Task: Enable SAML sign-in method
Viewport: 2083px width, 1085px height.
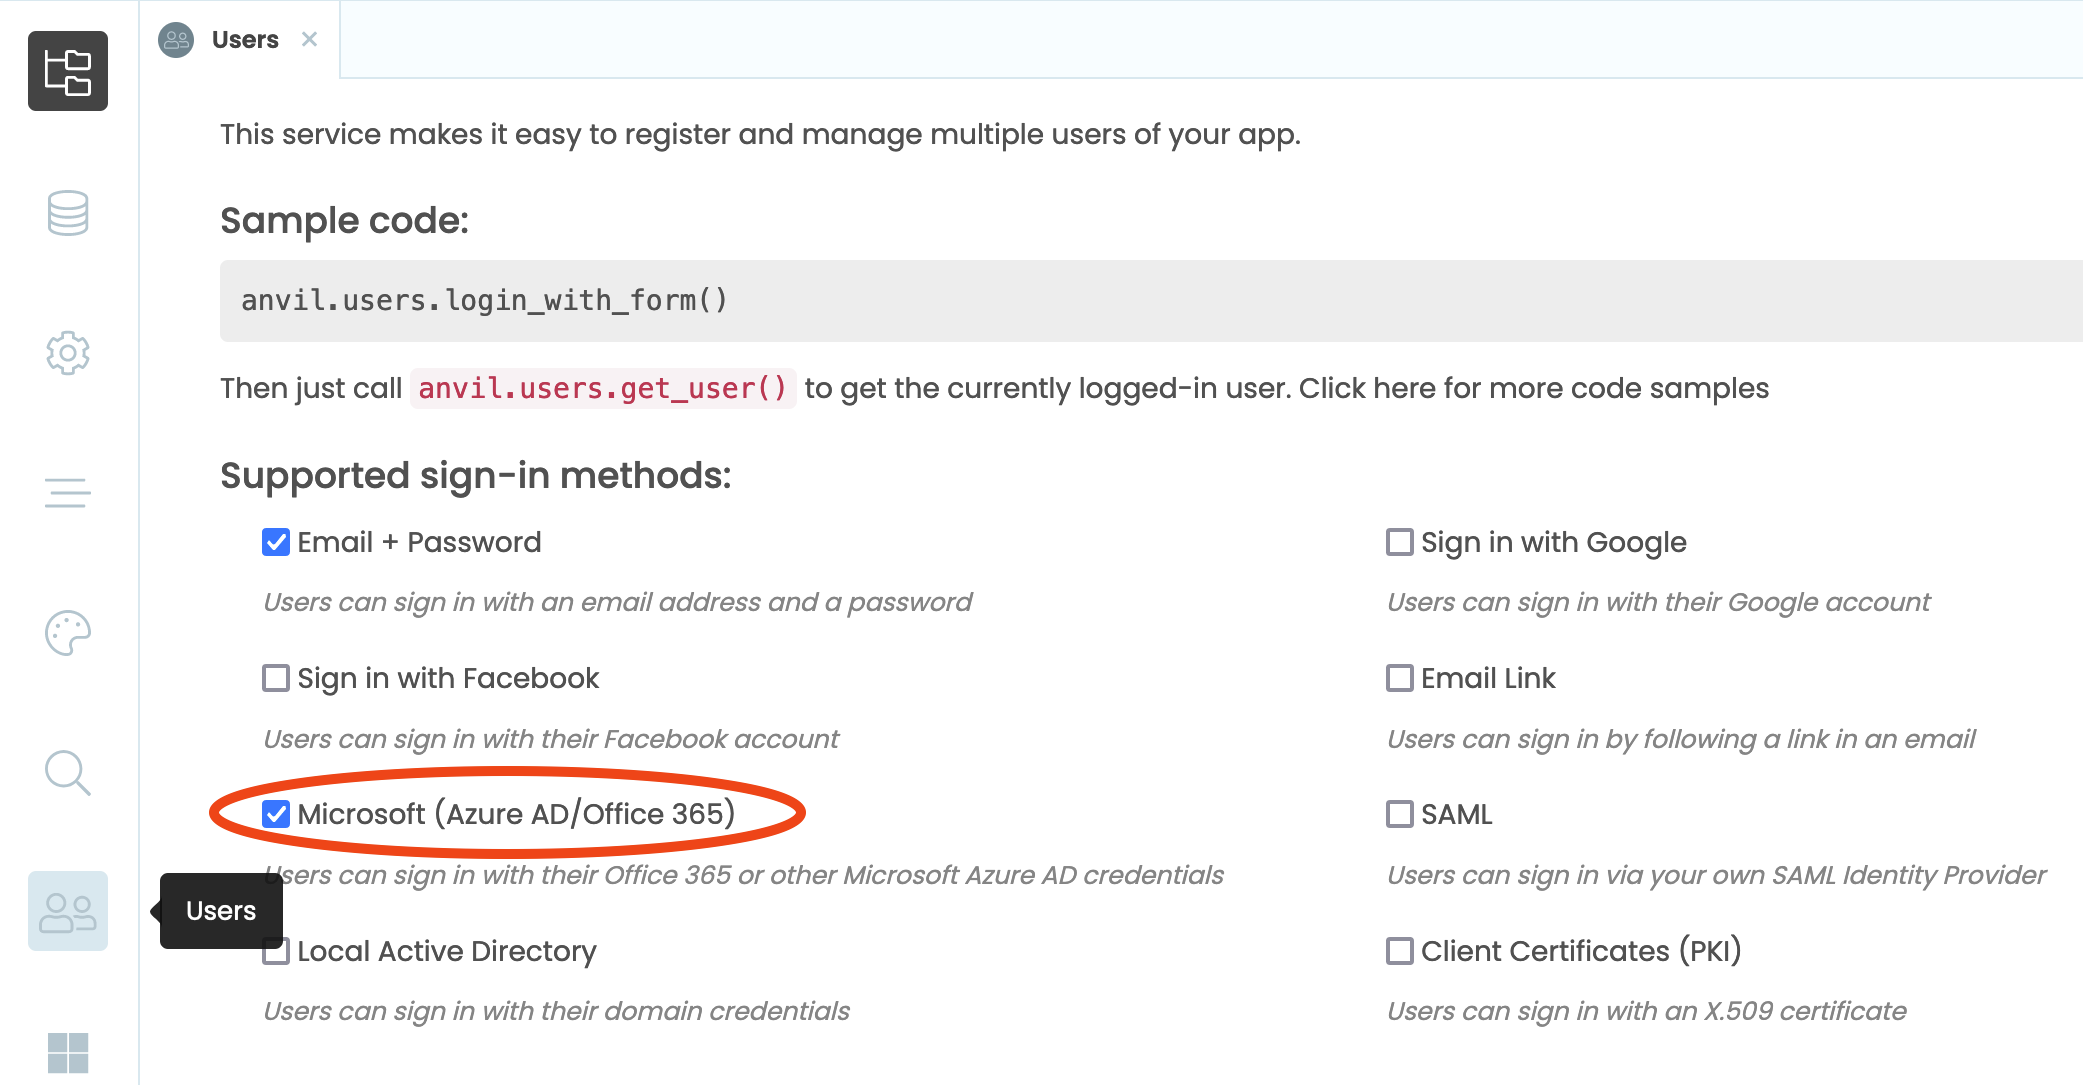Action: pos(1398,814)
